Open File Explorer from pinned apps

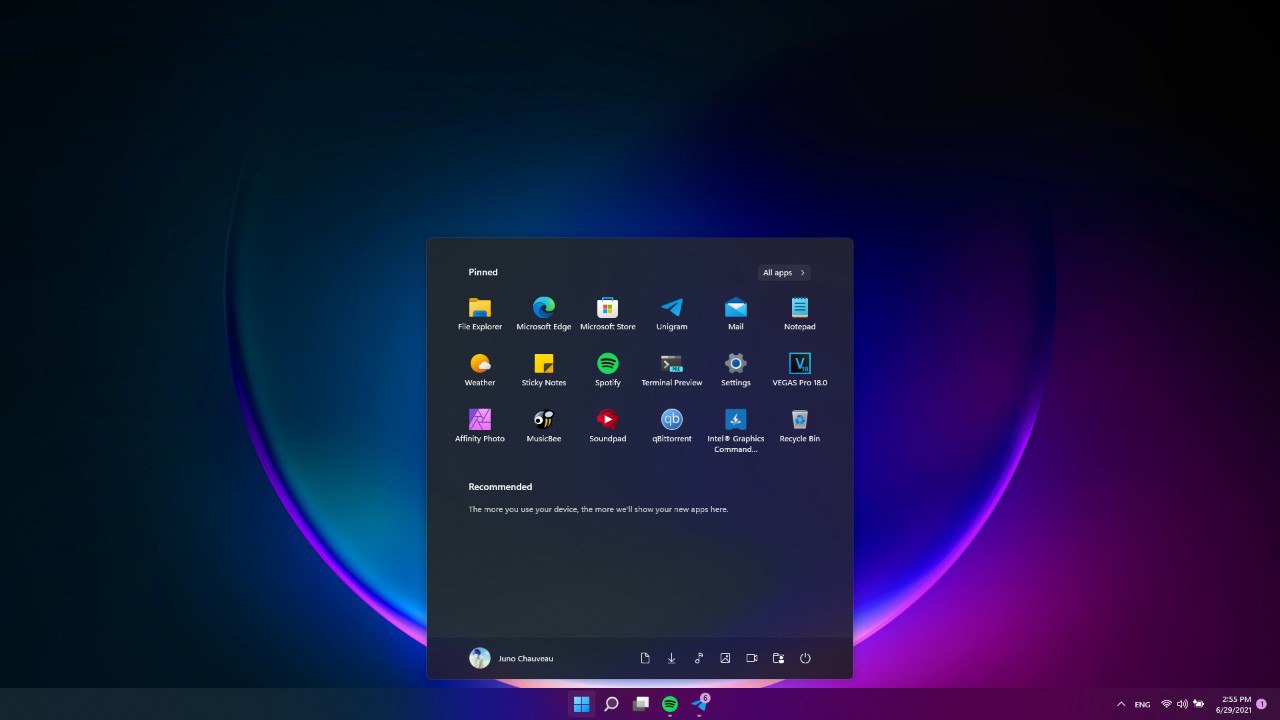480,313
